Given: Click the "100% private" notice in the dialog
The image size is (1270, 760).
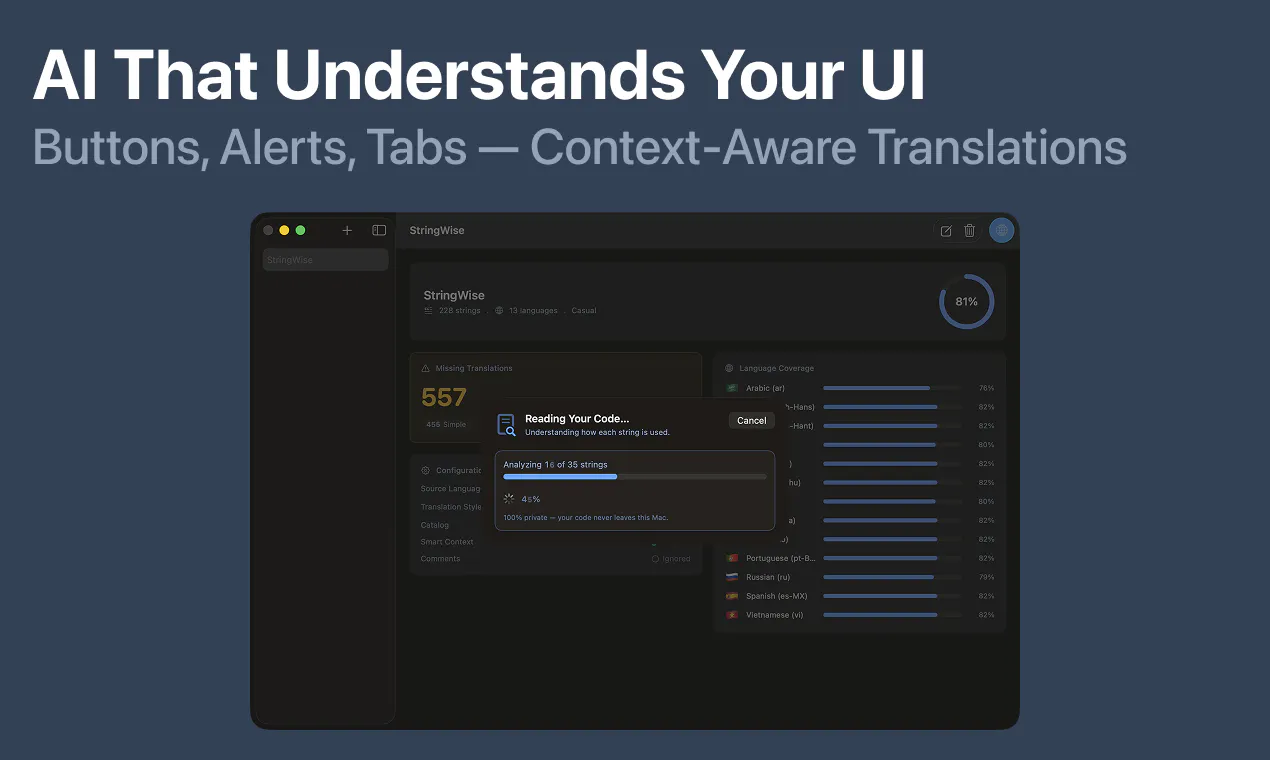Looking at the screenshot, I should pos(585,518).
